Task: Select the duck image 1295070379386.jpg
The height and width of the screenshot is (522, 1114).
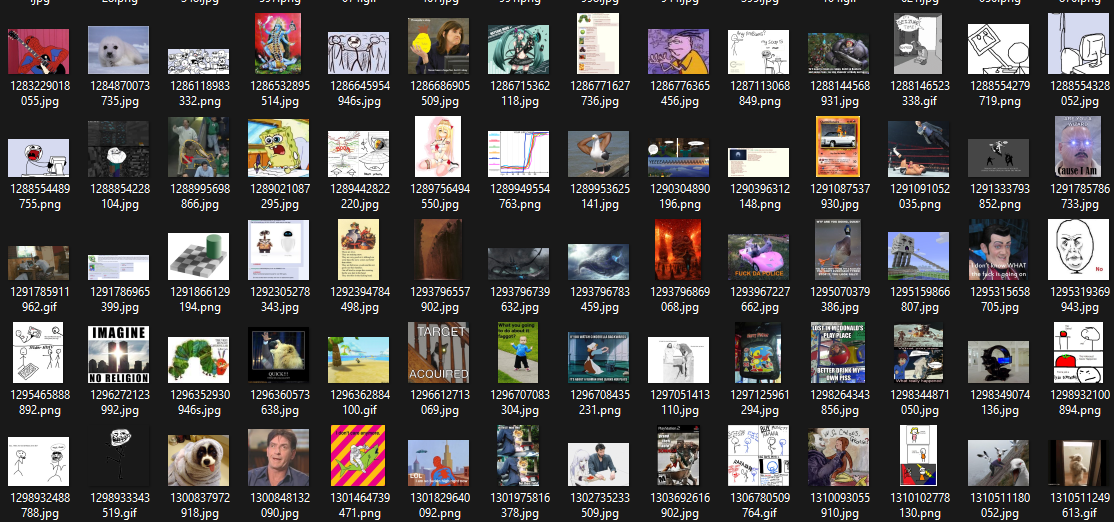Action: click(x=838, y=249)
